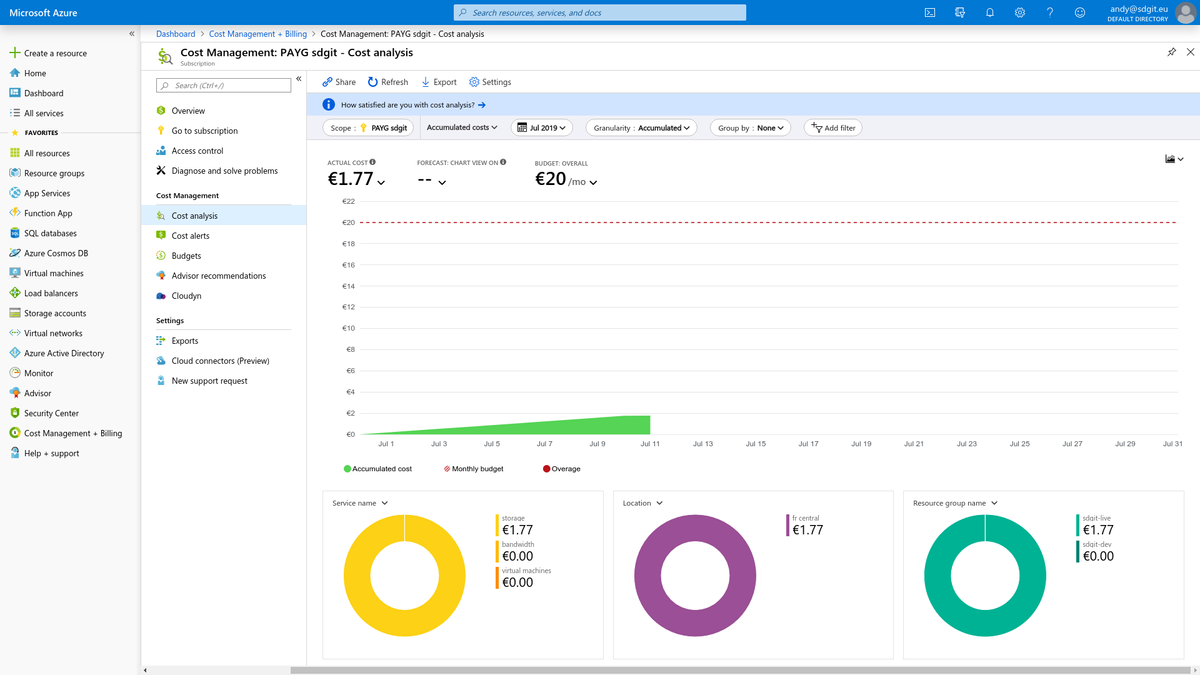Screen dimensions: 1200x675
Task: Open Azure Cloud Shell from the top bar
Action: 928,12
